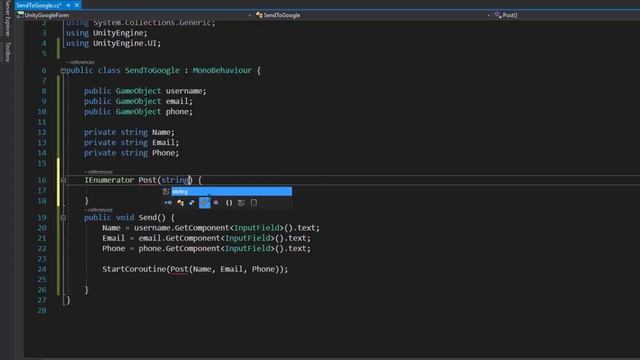This screenshot has width=640, height=360.
Task: Click 'UnityEngine.UI;' using directive
Action: [127, 43]
